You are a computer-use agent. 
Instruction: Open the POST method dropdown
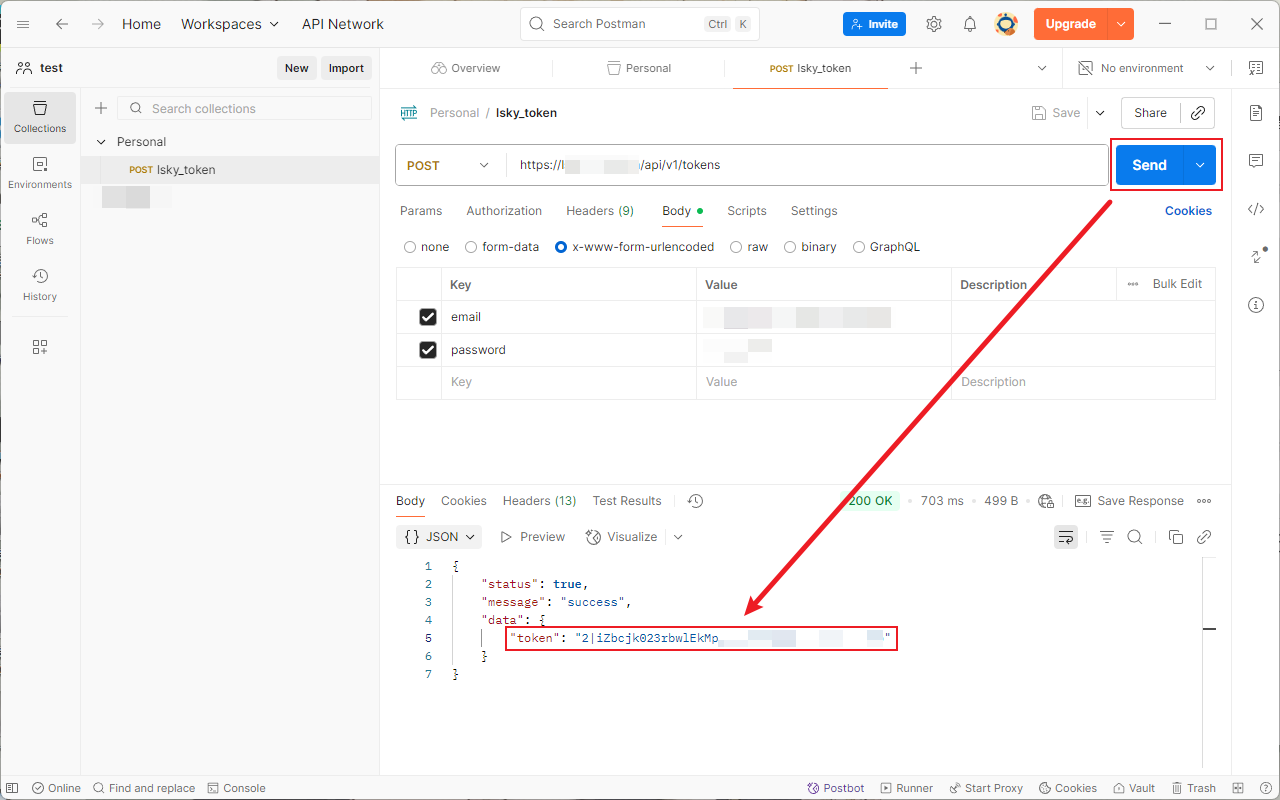coord(449,165)
